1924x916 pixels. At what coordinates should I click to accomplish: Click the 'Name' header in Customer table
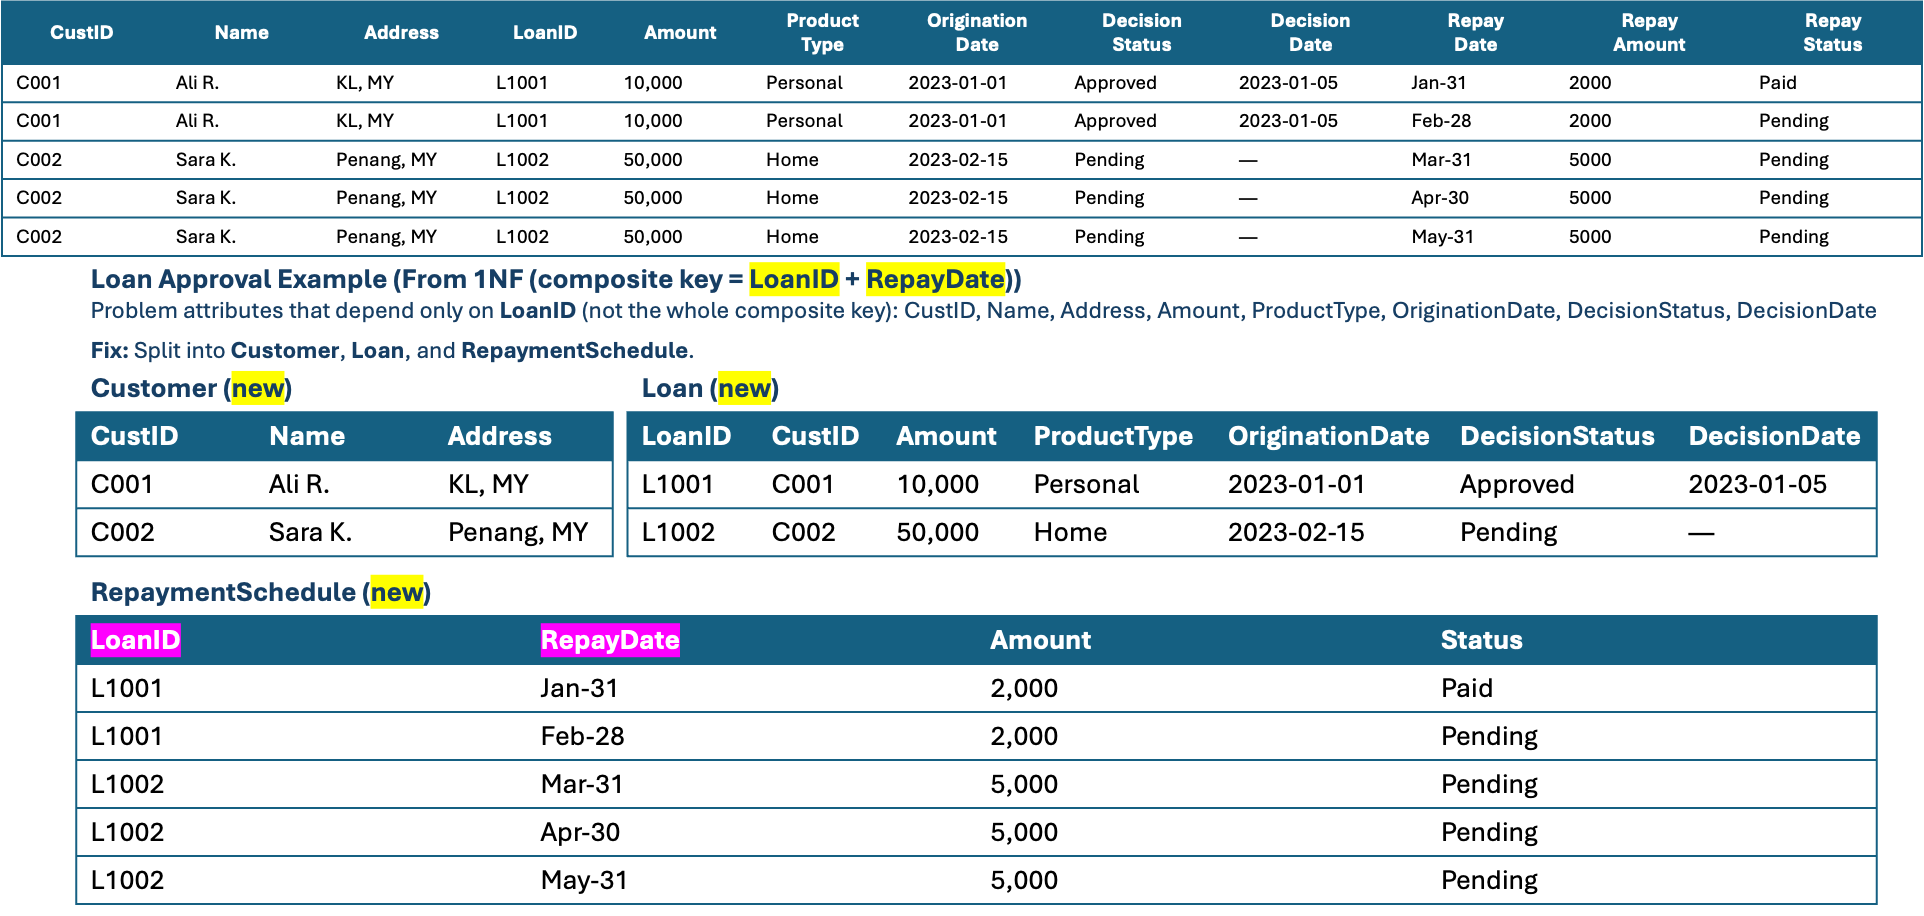tap(306, 437)
